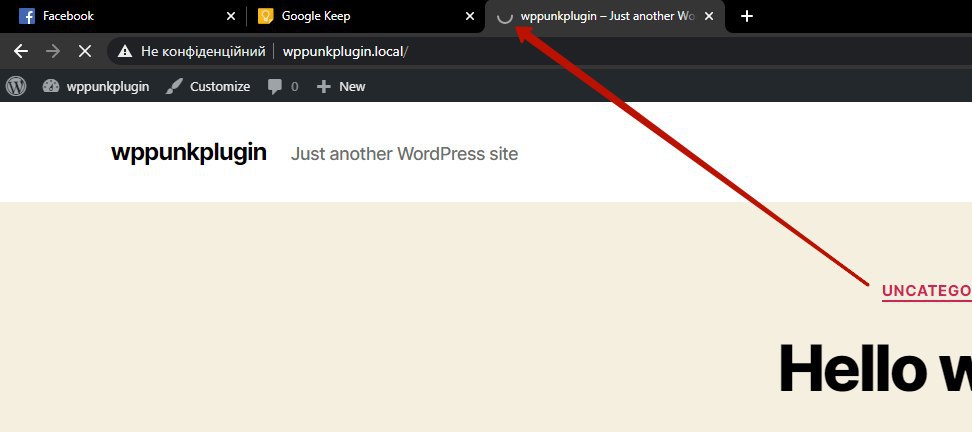Click the not-secure warning icon

[125, 51]
